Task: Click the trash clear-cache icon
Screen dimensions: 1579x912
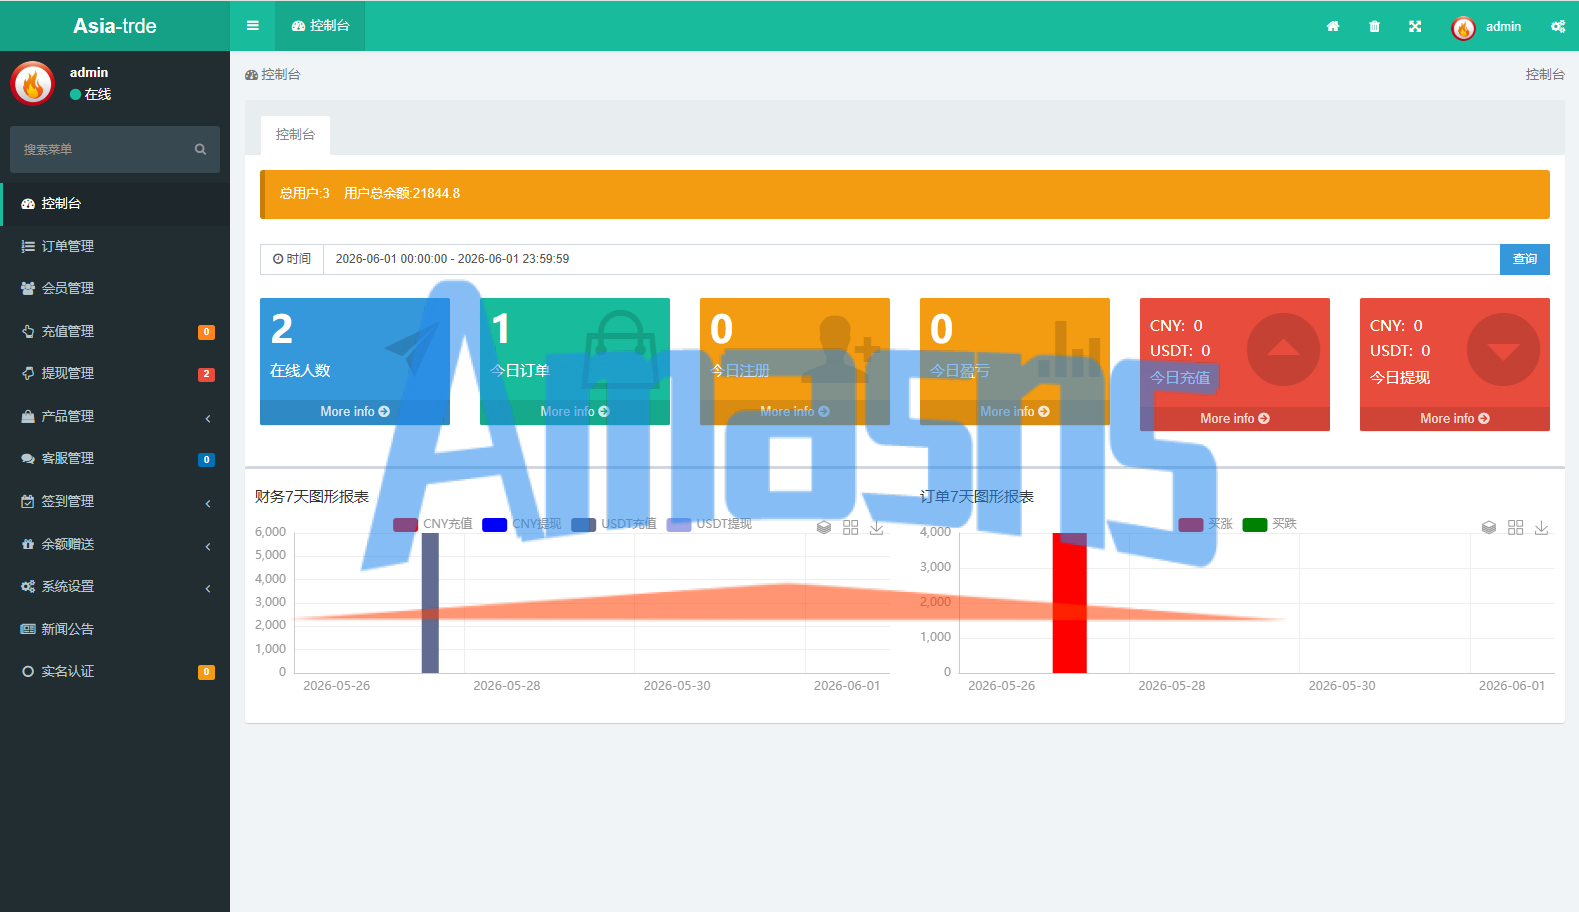Action: click(x=1374, y=26)
